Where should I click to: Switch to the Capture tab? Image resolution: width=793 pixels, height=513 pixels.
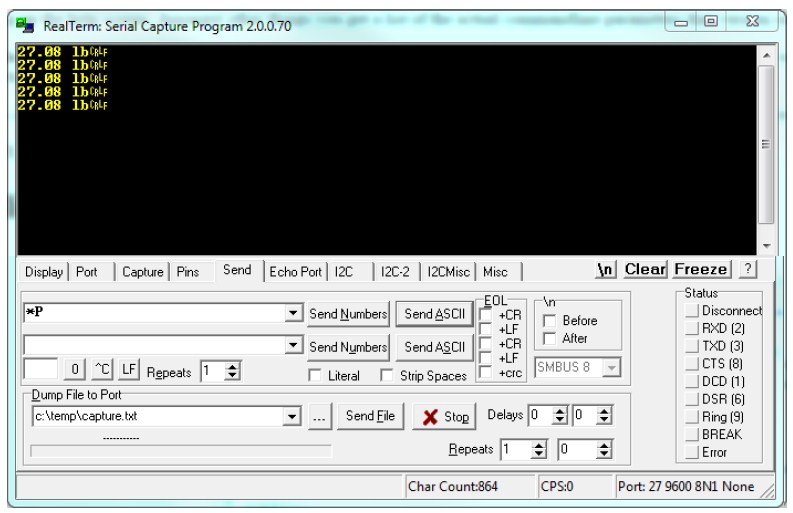coord(143,272)
